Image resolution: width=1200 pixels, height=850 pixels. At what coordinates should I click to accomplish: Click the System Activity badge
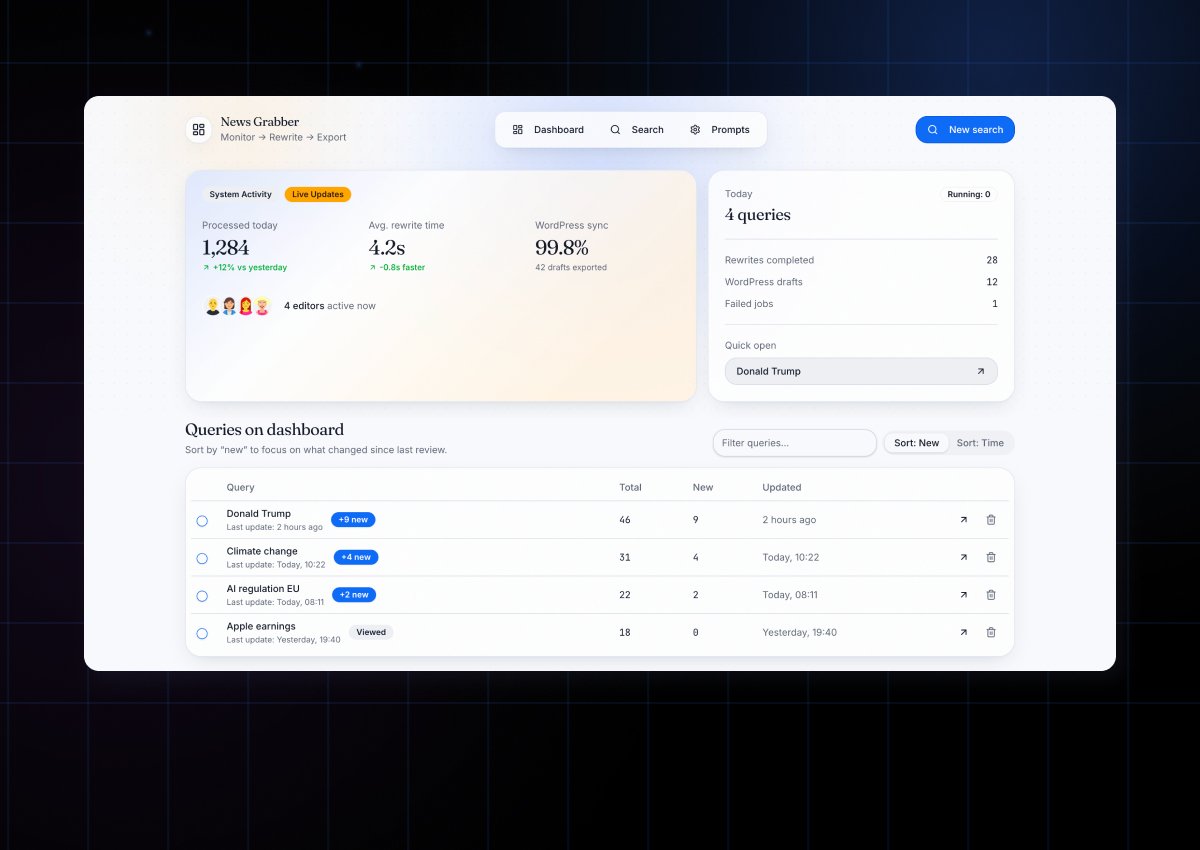tap(240, 194)
